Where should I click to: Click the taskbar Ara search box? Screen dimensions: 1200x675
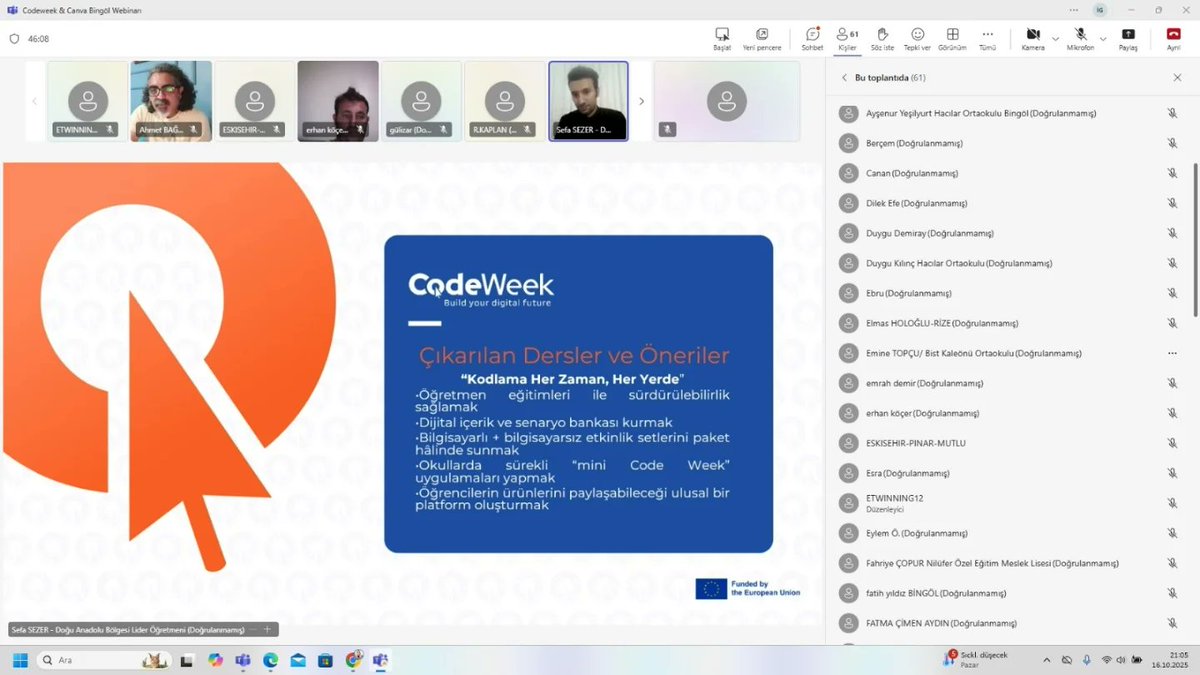pos(104,660)
